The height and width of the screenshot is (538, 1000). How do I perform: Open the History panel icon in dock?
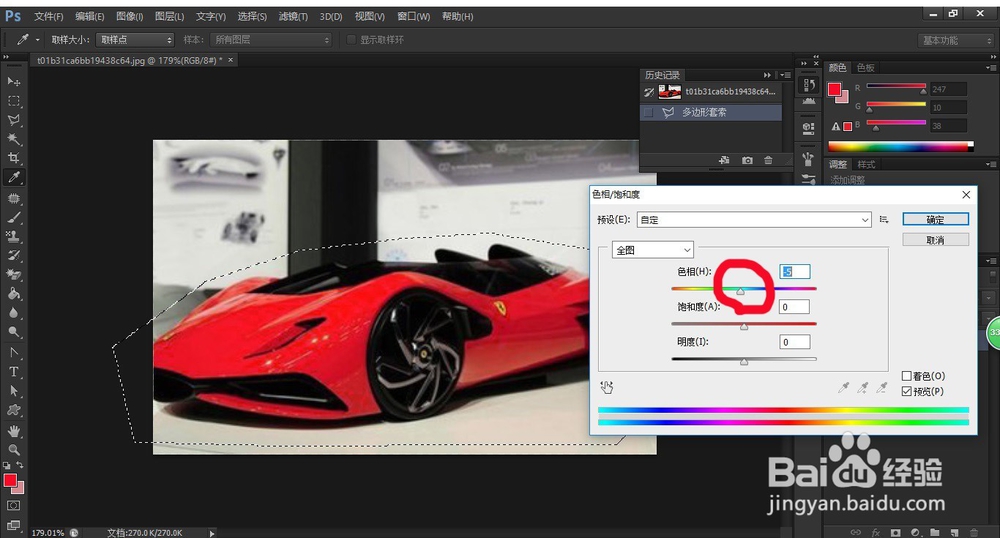click(809, 85)
